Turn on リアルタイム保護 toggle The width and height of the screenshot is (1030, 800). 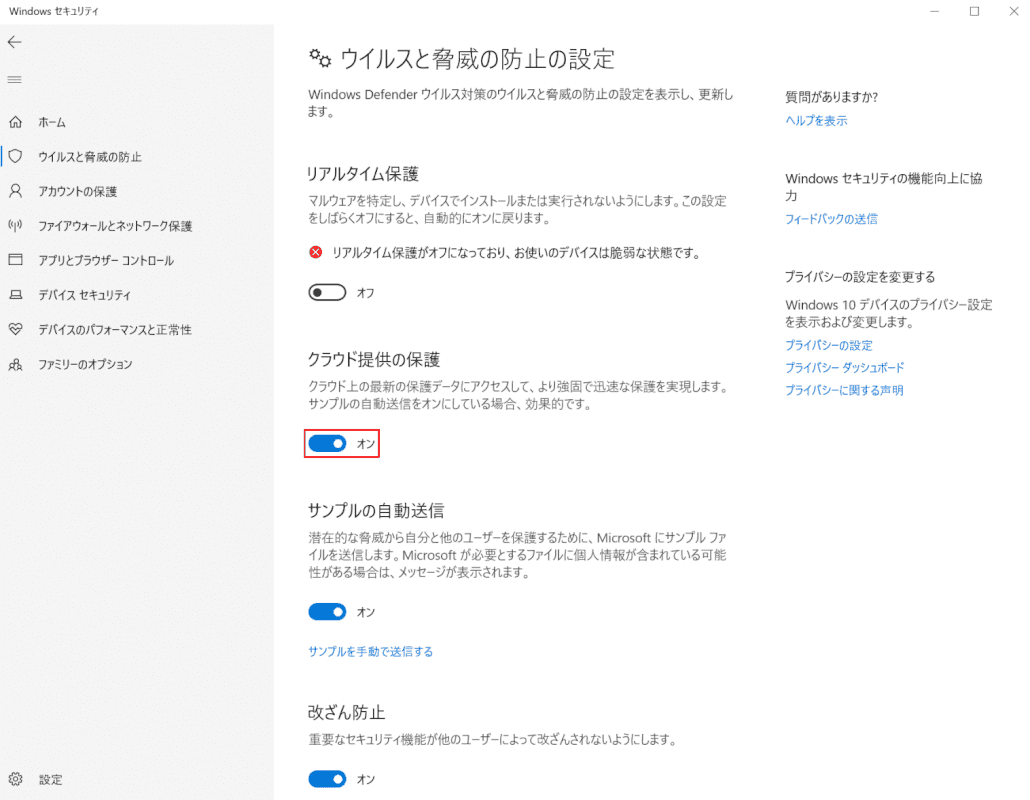327,292
